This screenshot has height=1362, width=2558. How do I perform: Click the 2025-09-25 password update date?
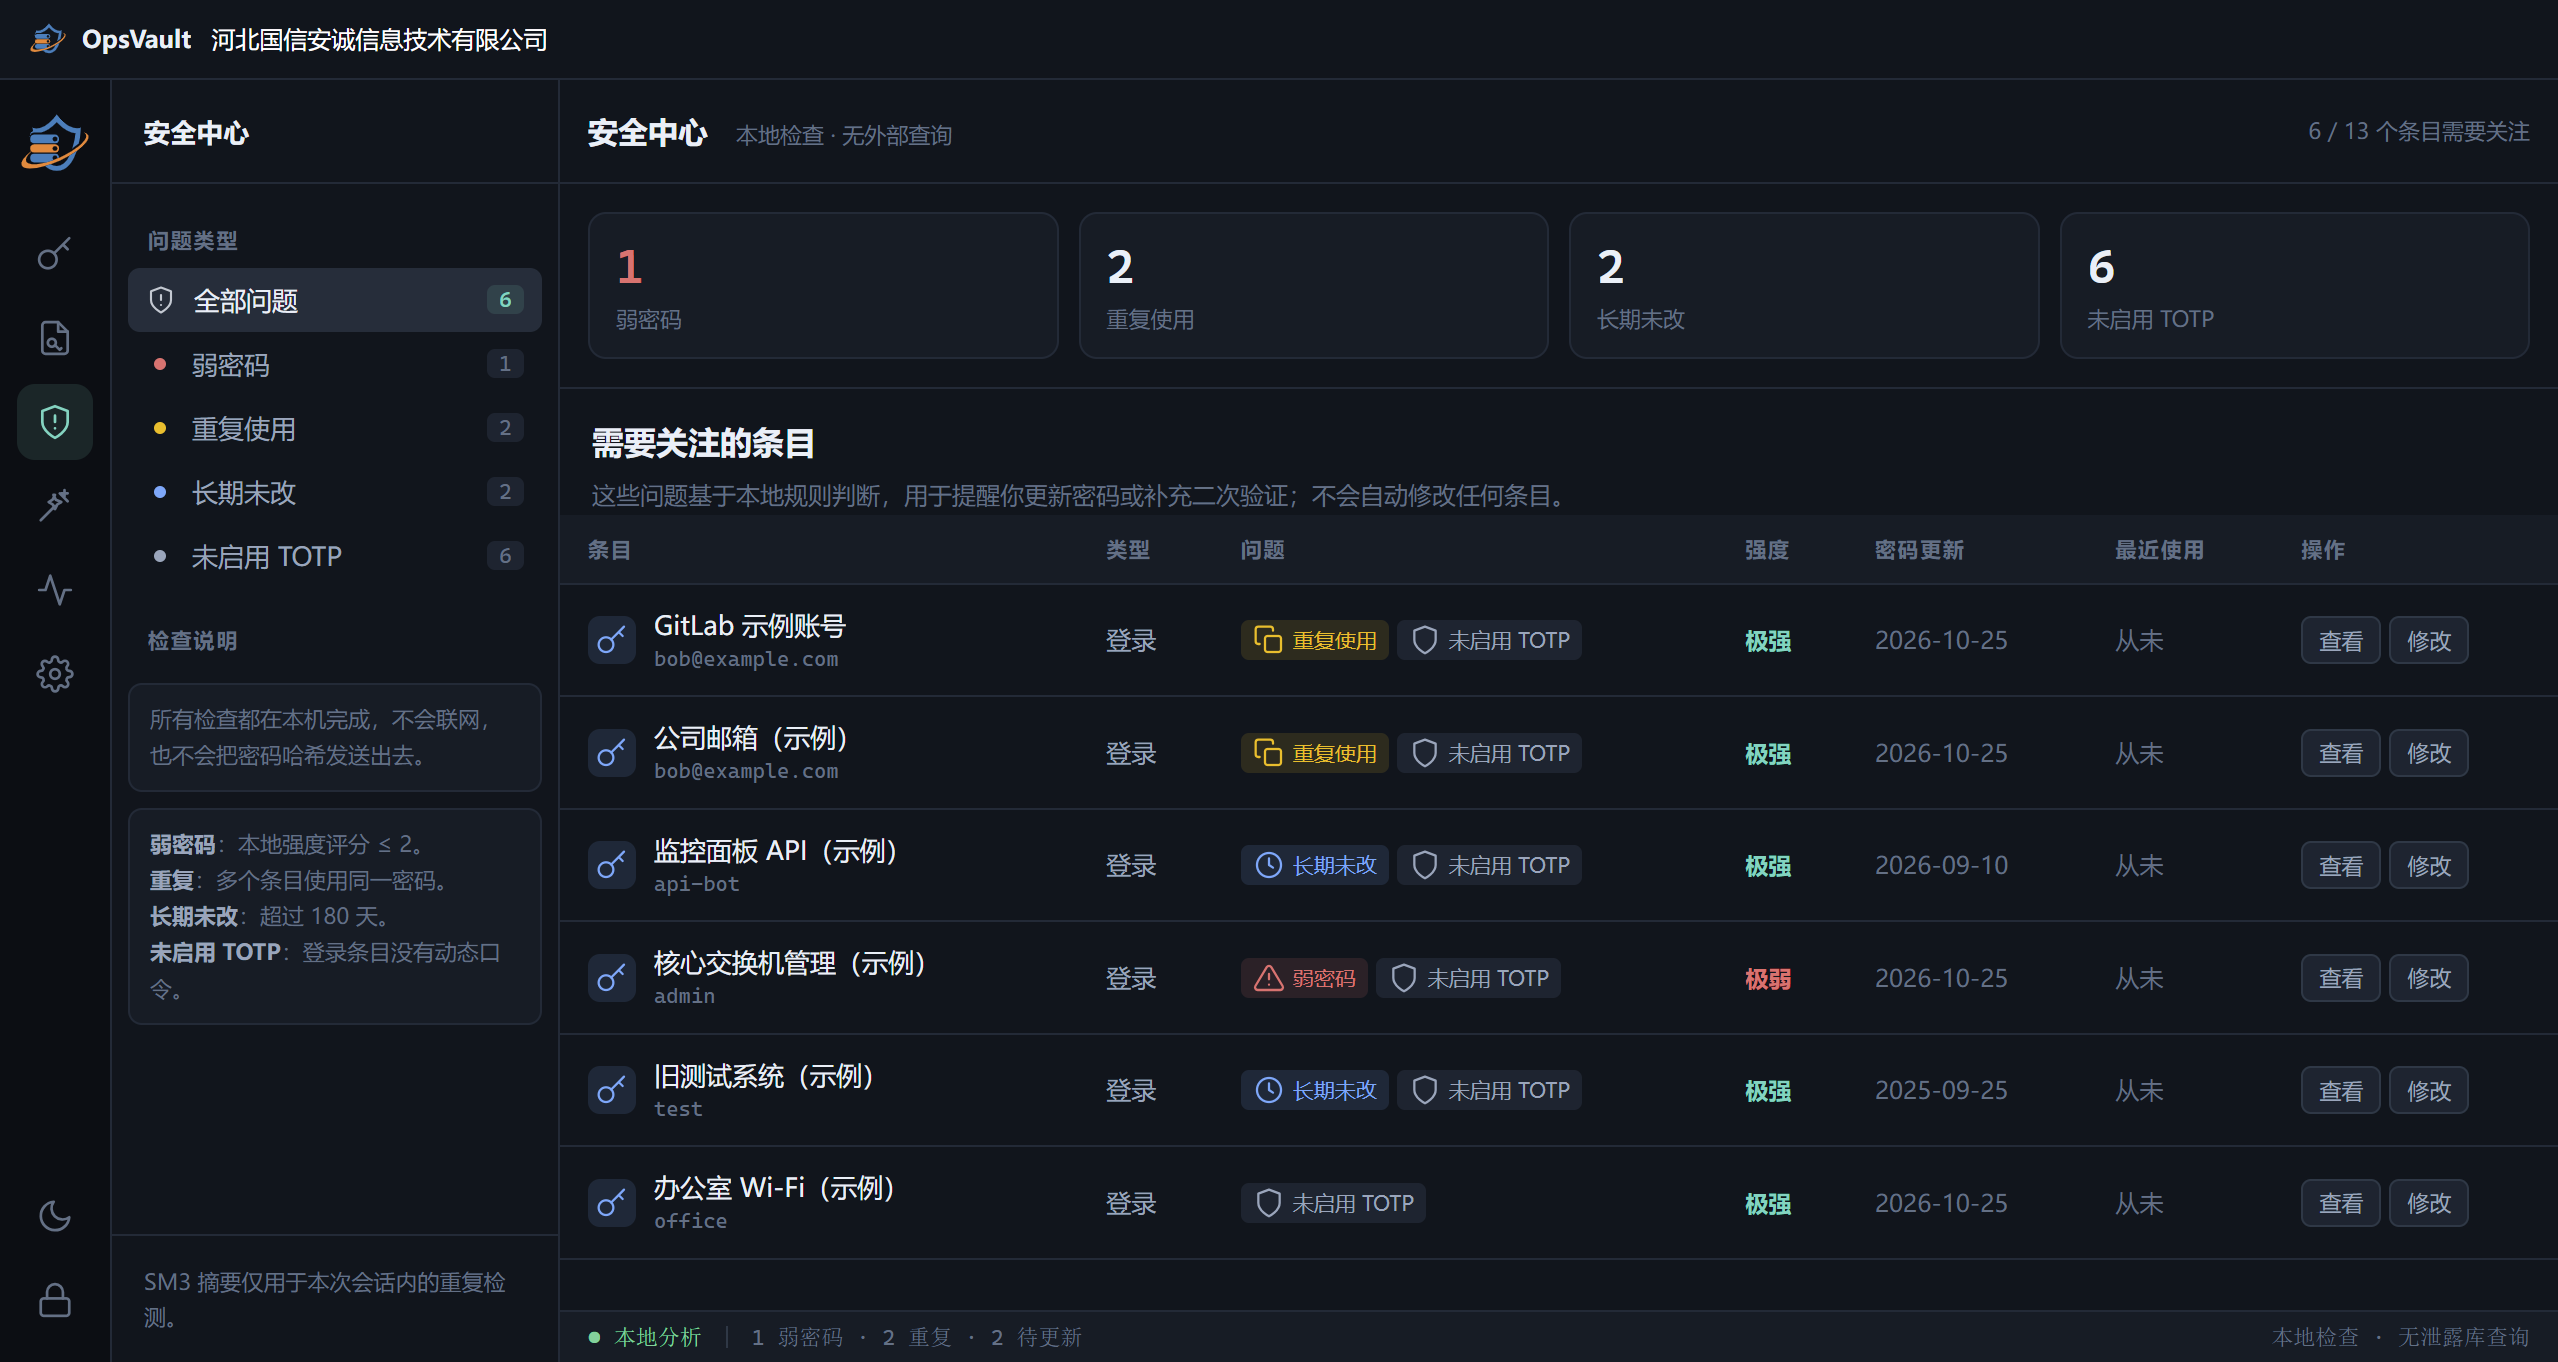1941,1090
